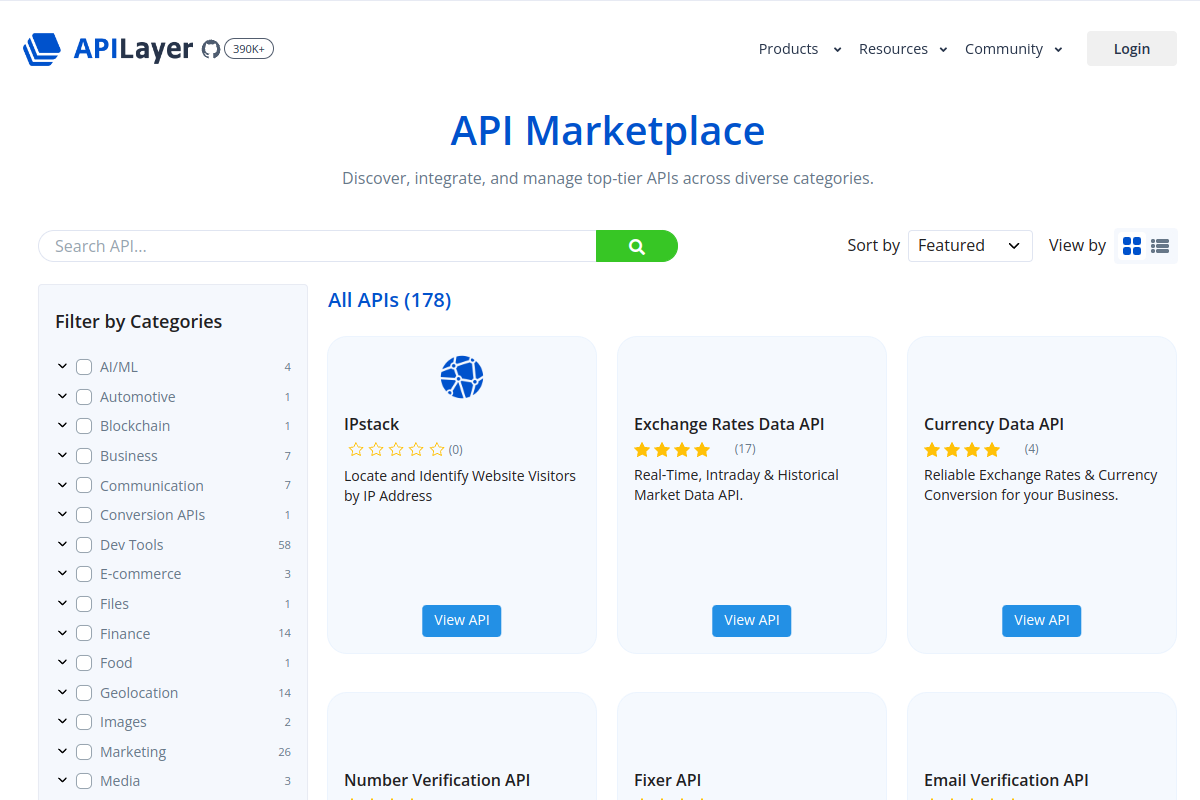Check the Blockchain category checkbox
The image size is (1200, 800).
[84, 426]
